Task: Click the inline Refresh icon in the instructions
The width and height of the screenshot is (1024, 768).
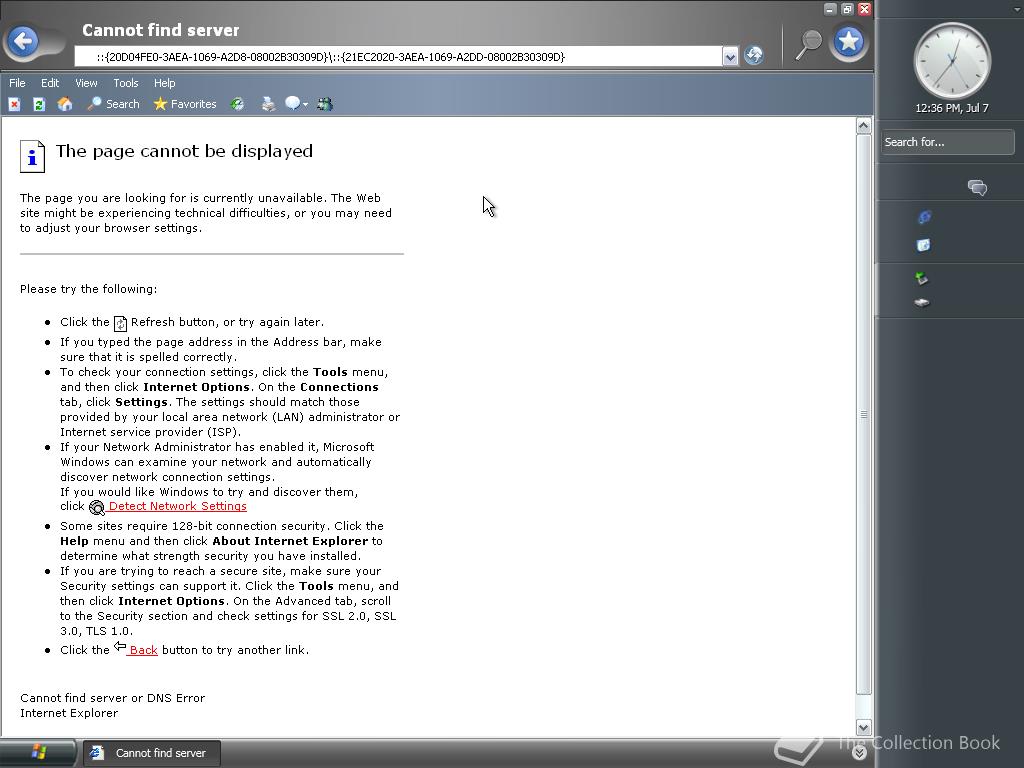Action: click(x=120, y=323)
